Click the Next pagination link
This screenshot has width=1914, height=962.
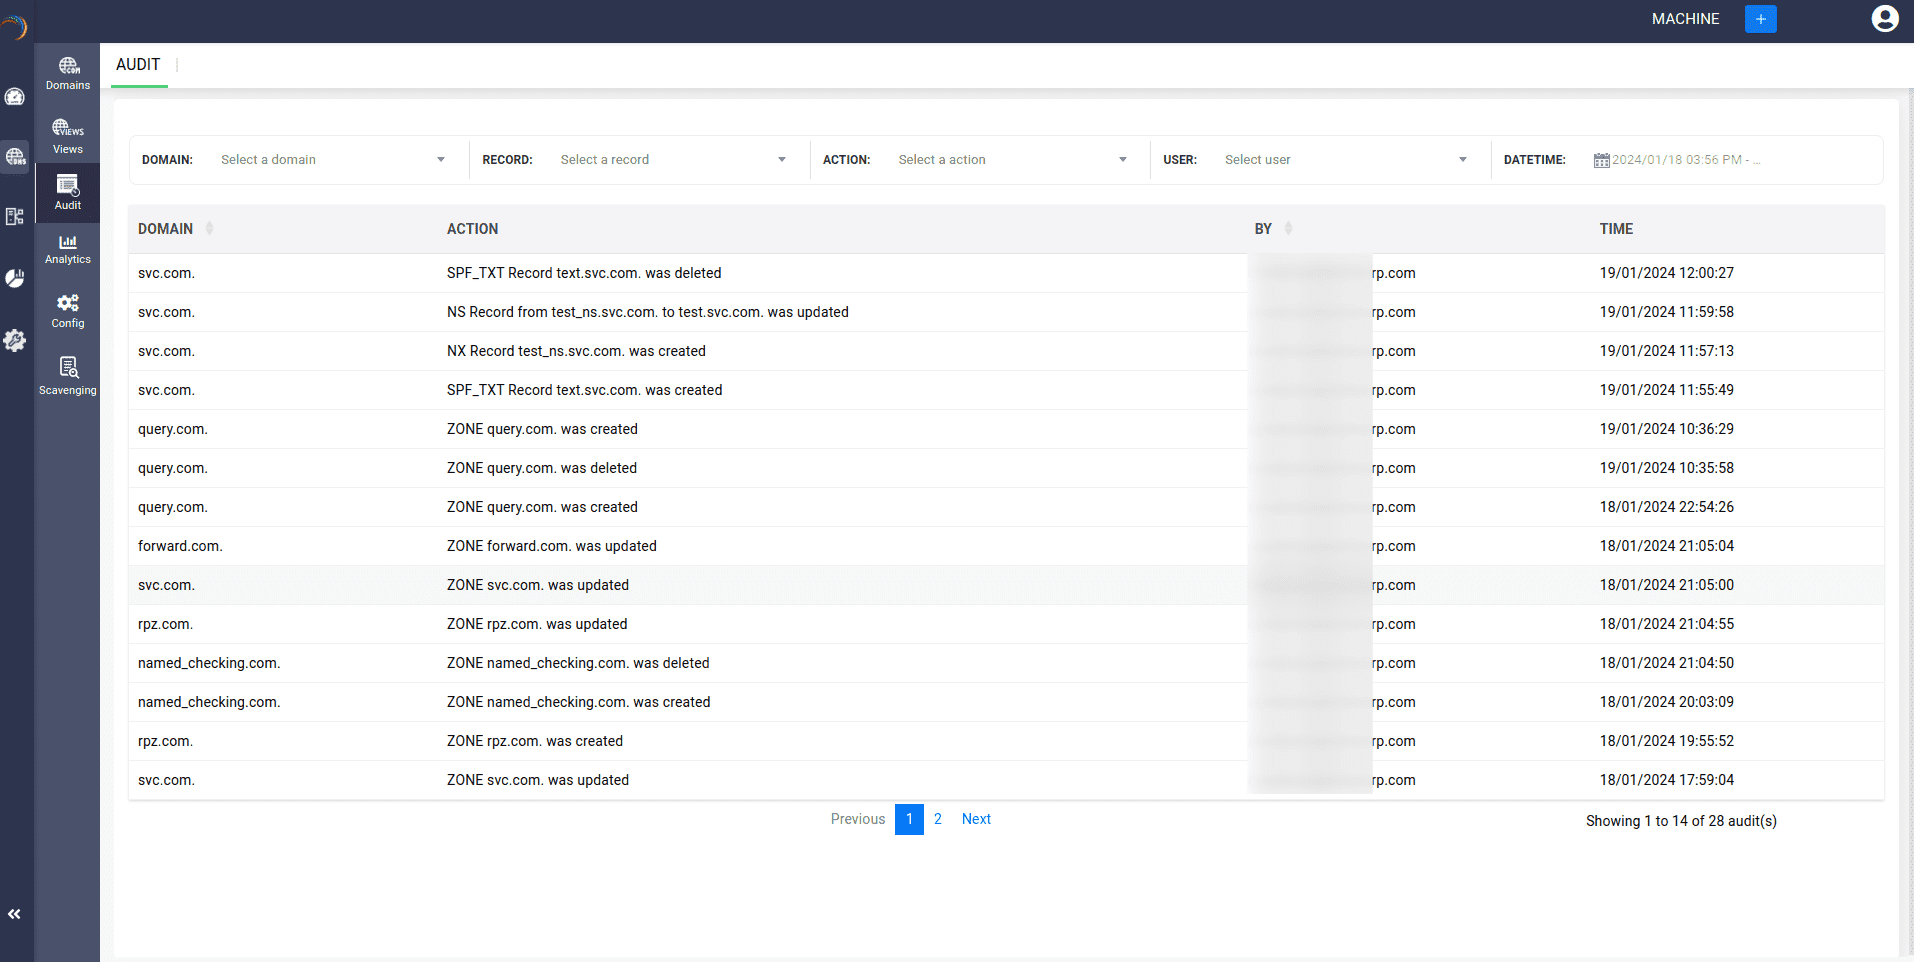click(976, 819)
